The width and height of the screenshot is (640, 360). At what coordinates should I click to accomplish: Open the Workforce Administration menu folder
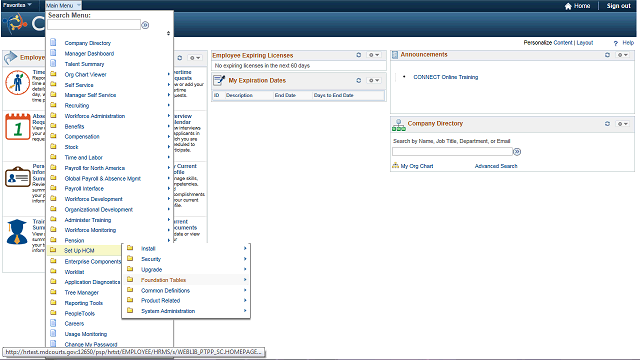tap(95, 116)
